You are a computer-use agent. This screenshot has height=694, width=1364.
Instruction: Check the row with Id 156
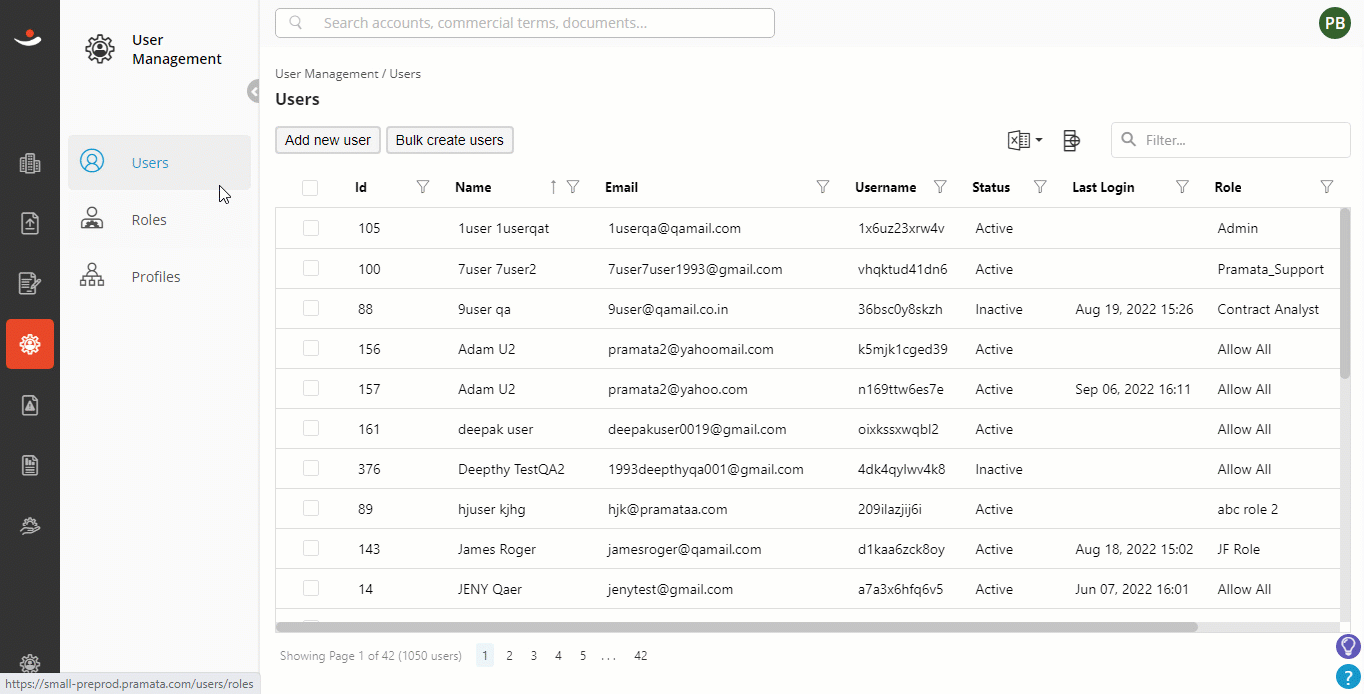point(311,348)
